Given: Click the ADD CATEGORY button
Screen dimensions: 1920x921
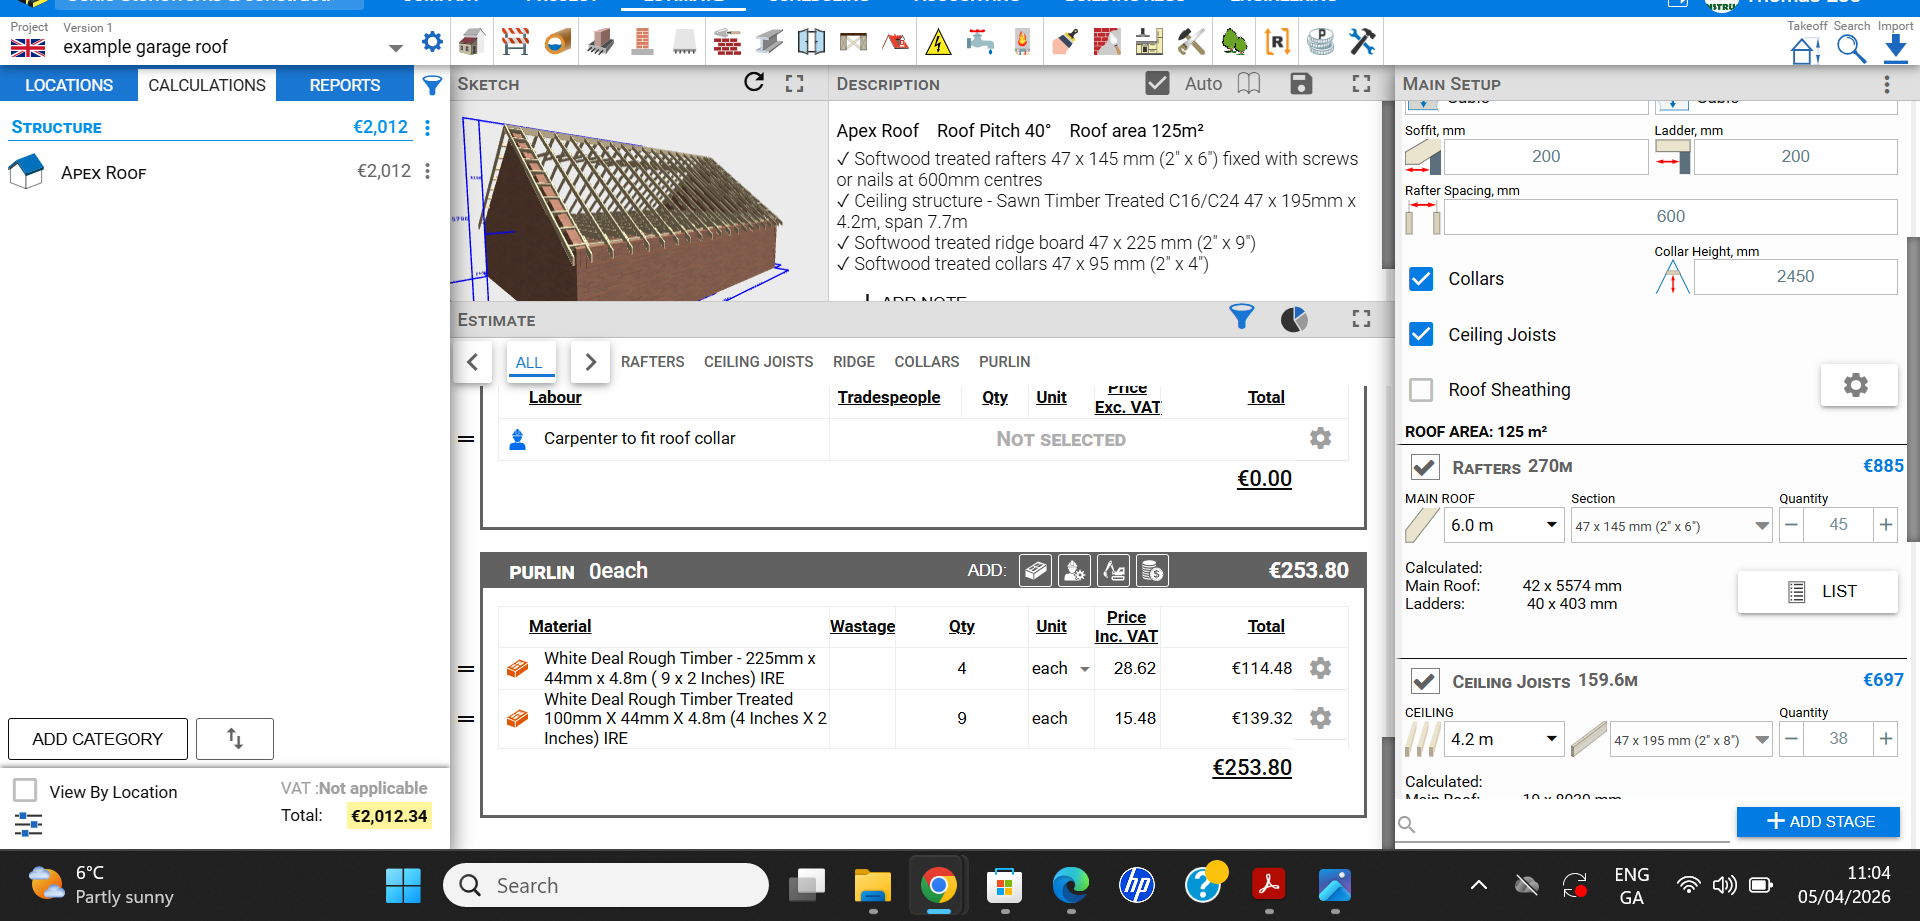Looking at the screenshot, I should [x=97, y=739].
